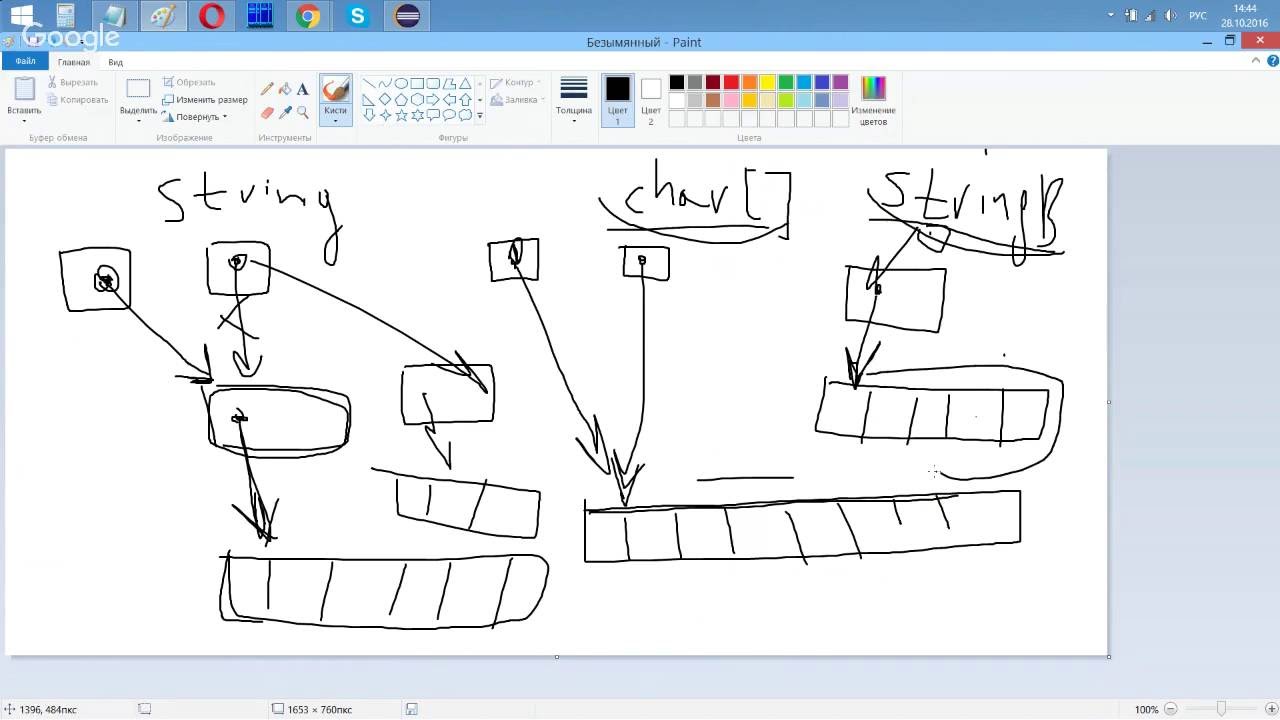The height and width of the screenshot is (720, 1280).
Task: Click the 100% zoom level text
Action: coord(1146,709)
